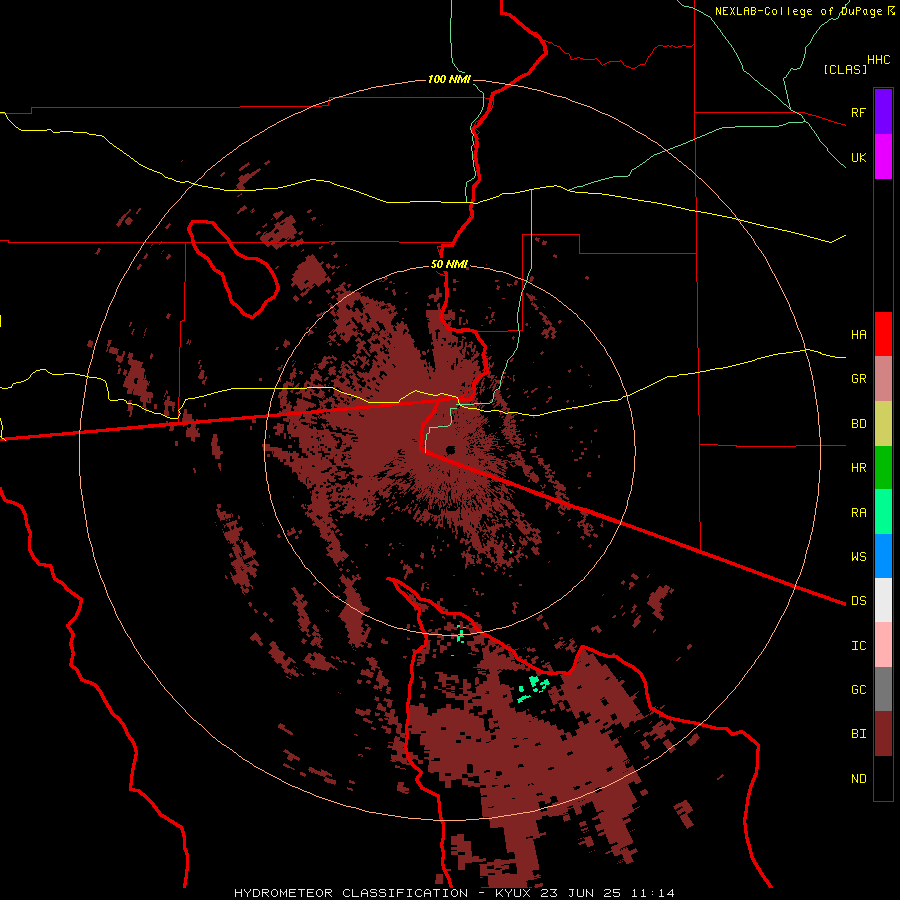Select the GR pink legend swatch
Viewport: 900px width, 900px height.
[x=883, y=379]
